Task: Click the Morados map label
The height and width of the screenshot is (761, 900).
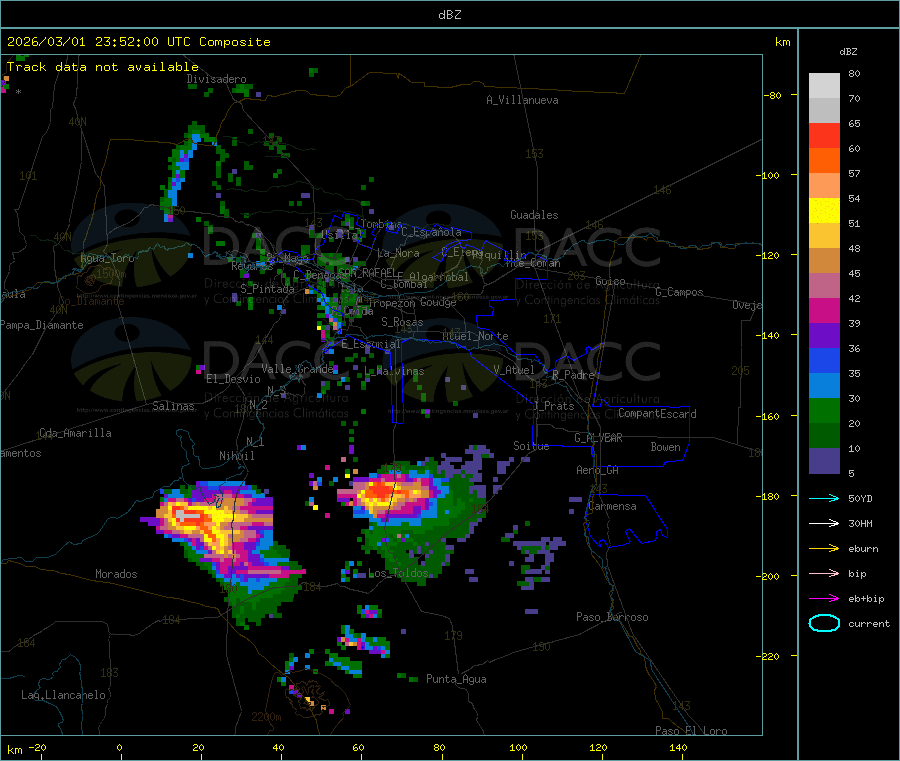Action: (116, 574)
